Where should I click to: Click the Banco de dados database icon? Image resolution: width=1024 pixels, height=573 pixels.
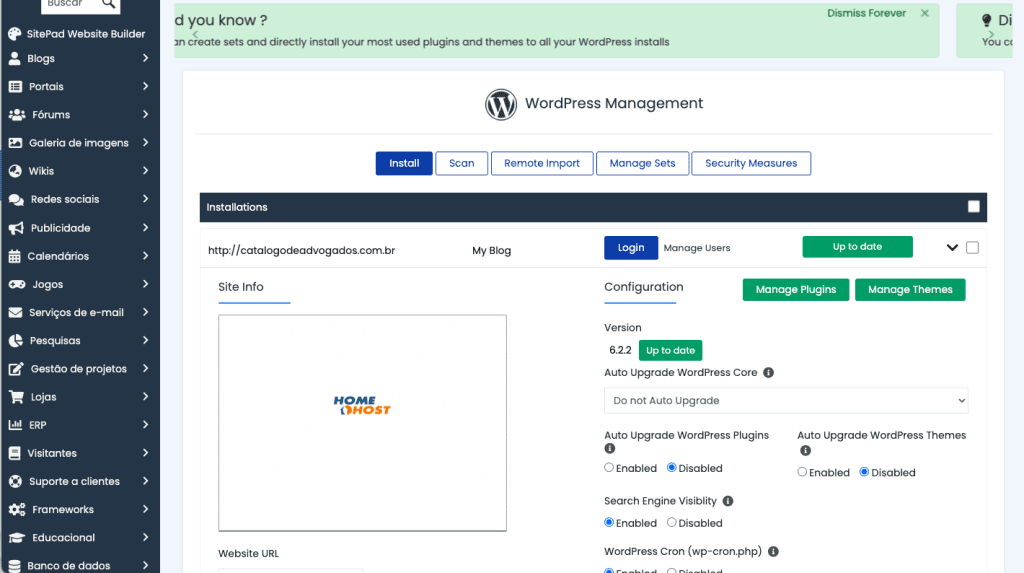click(14, 565)
